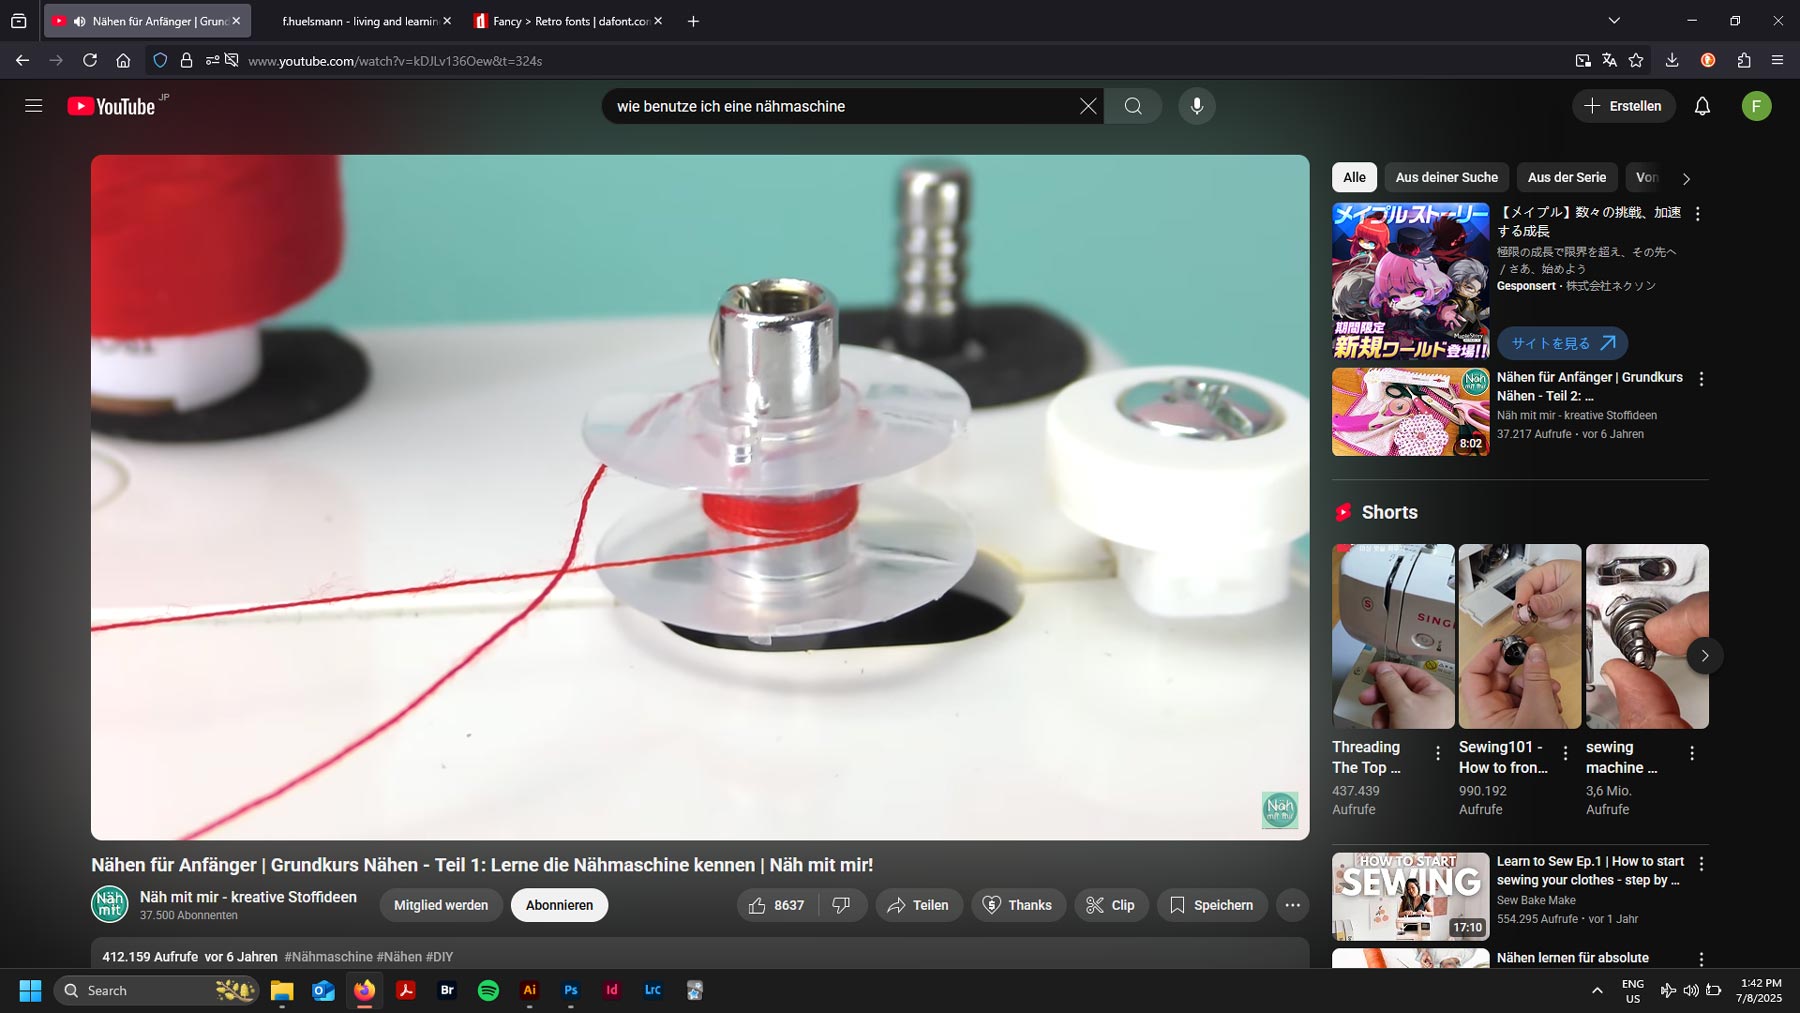This screenshot has width=1800, height=1013.
Task: Save video using the Speichern button
Action: [1212, 905]
